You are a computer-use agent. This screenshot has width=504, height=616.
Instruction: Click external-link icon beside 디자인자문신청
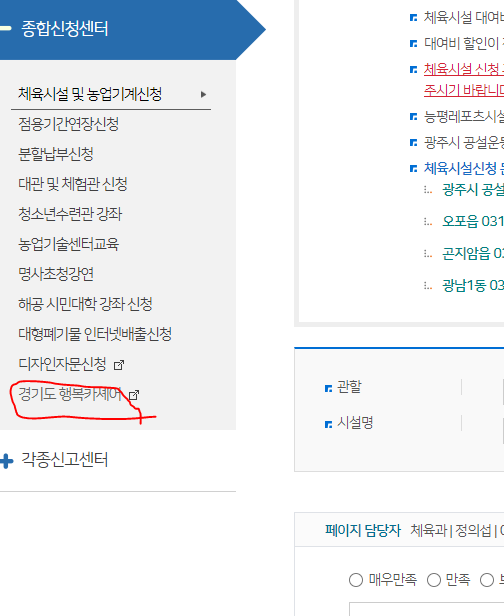point(119,365)
